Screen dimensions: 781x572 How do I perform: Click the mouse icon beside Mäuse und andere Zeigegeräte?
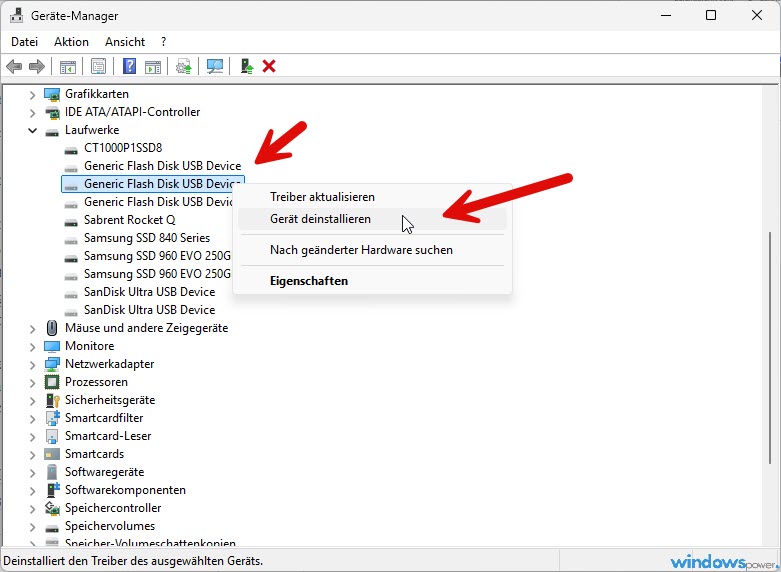(x=52, y=328)
